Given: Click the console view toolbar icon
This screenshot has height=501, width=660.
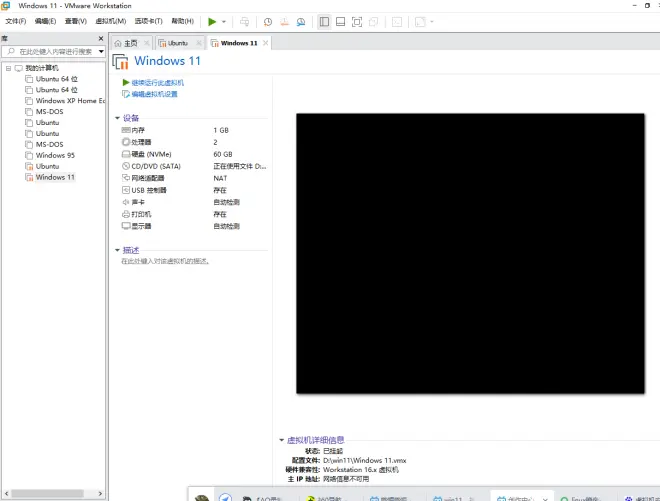Looking at the screenshot, I should click(397, 21).
